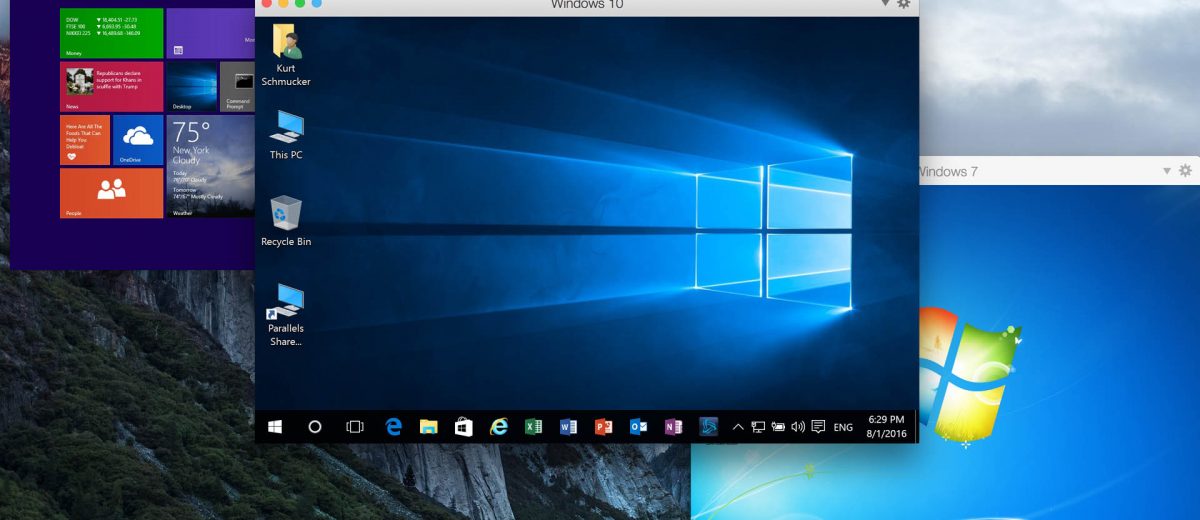
Task: Open the Command Prompt tile
Action: [237, 87]
